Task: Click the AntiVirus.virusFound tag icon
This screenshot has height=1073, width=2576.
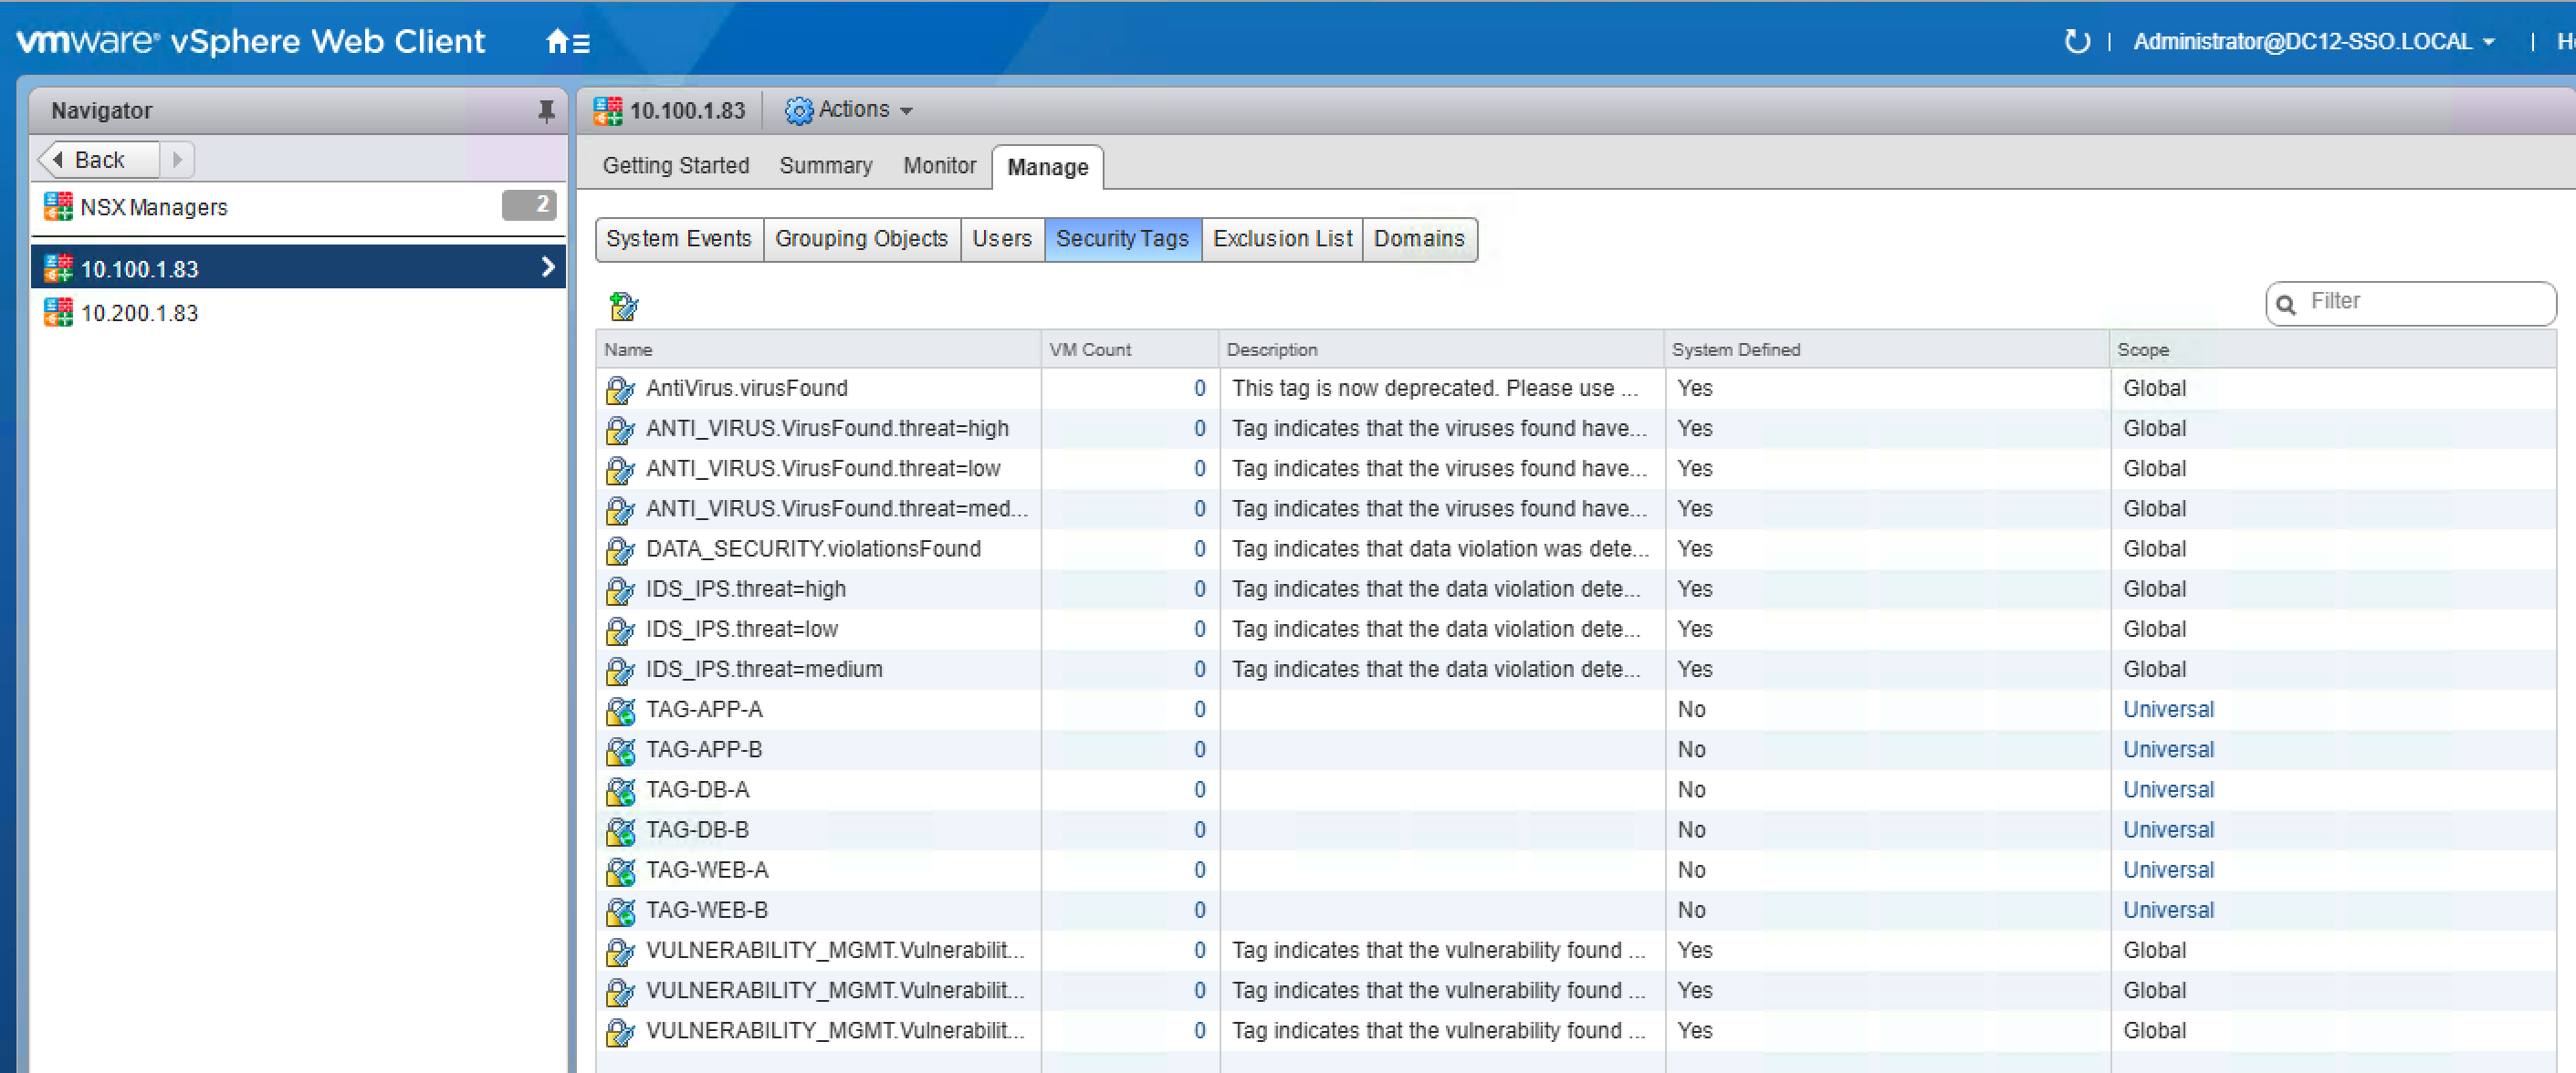Action: coord(620,389)
